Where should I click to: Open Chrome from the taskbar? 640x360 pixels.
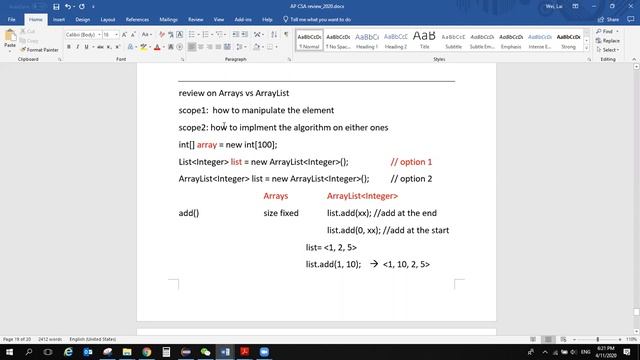point(147,352)
